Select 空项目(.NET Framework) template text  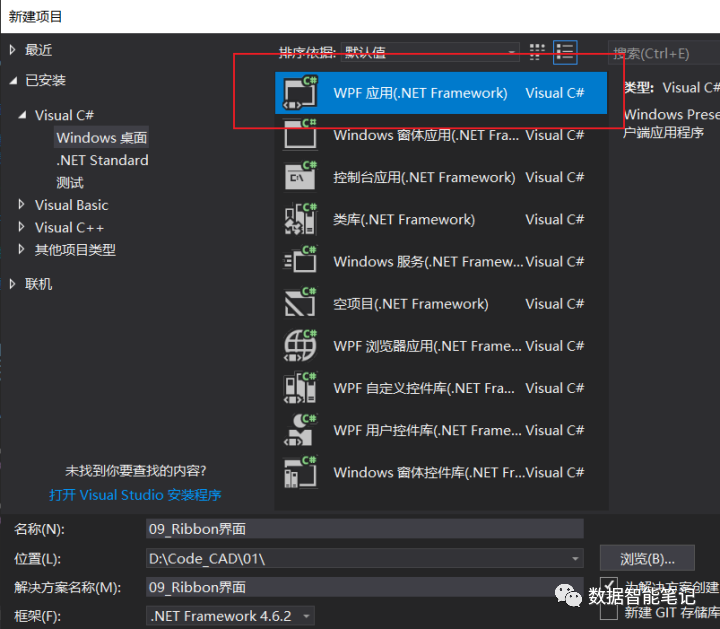click(411, 304)
